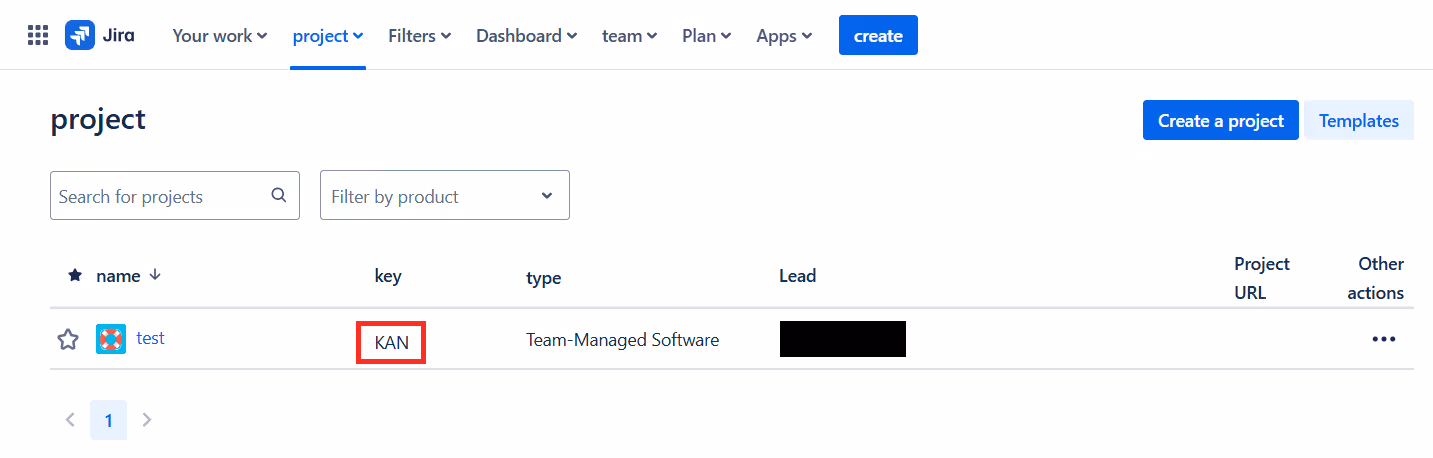Viewport: 1433px width, 458px height.
Task: Go to previous page arrow
Action: tap(70, 420)
